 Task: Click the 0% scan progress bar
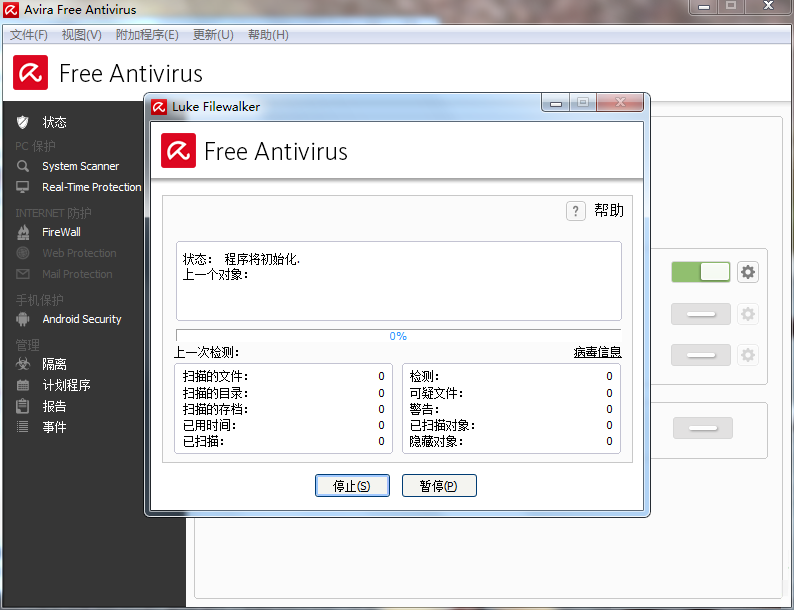399,335
